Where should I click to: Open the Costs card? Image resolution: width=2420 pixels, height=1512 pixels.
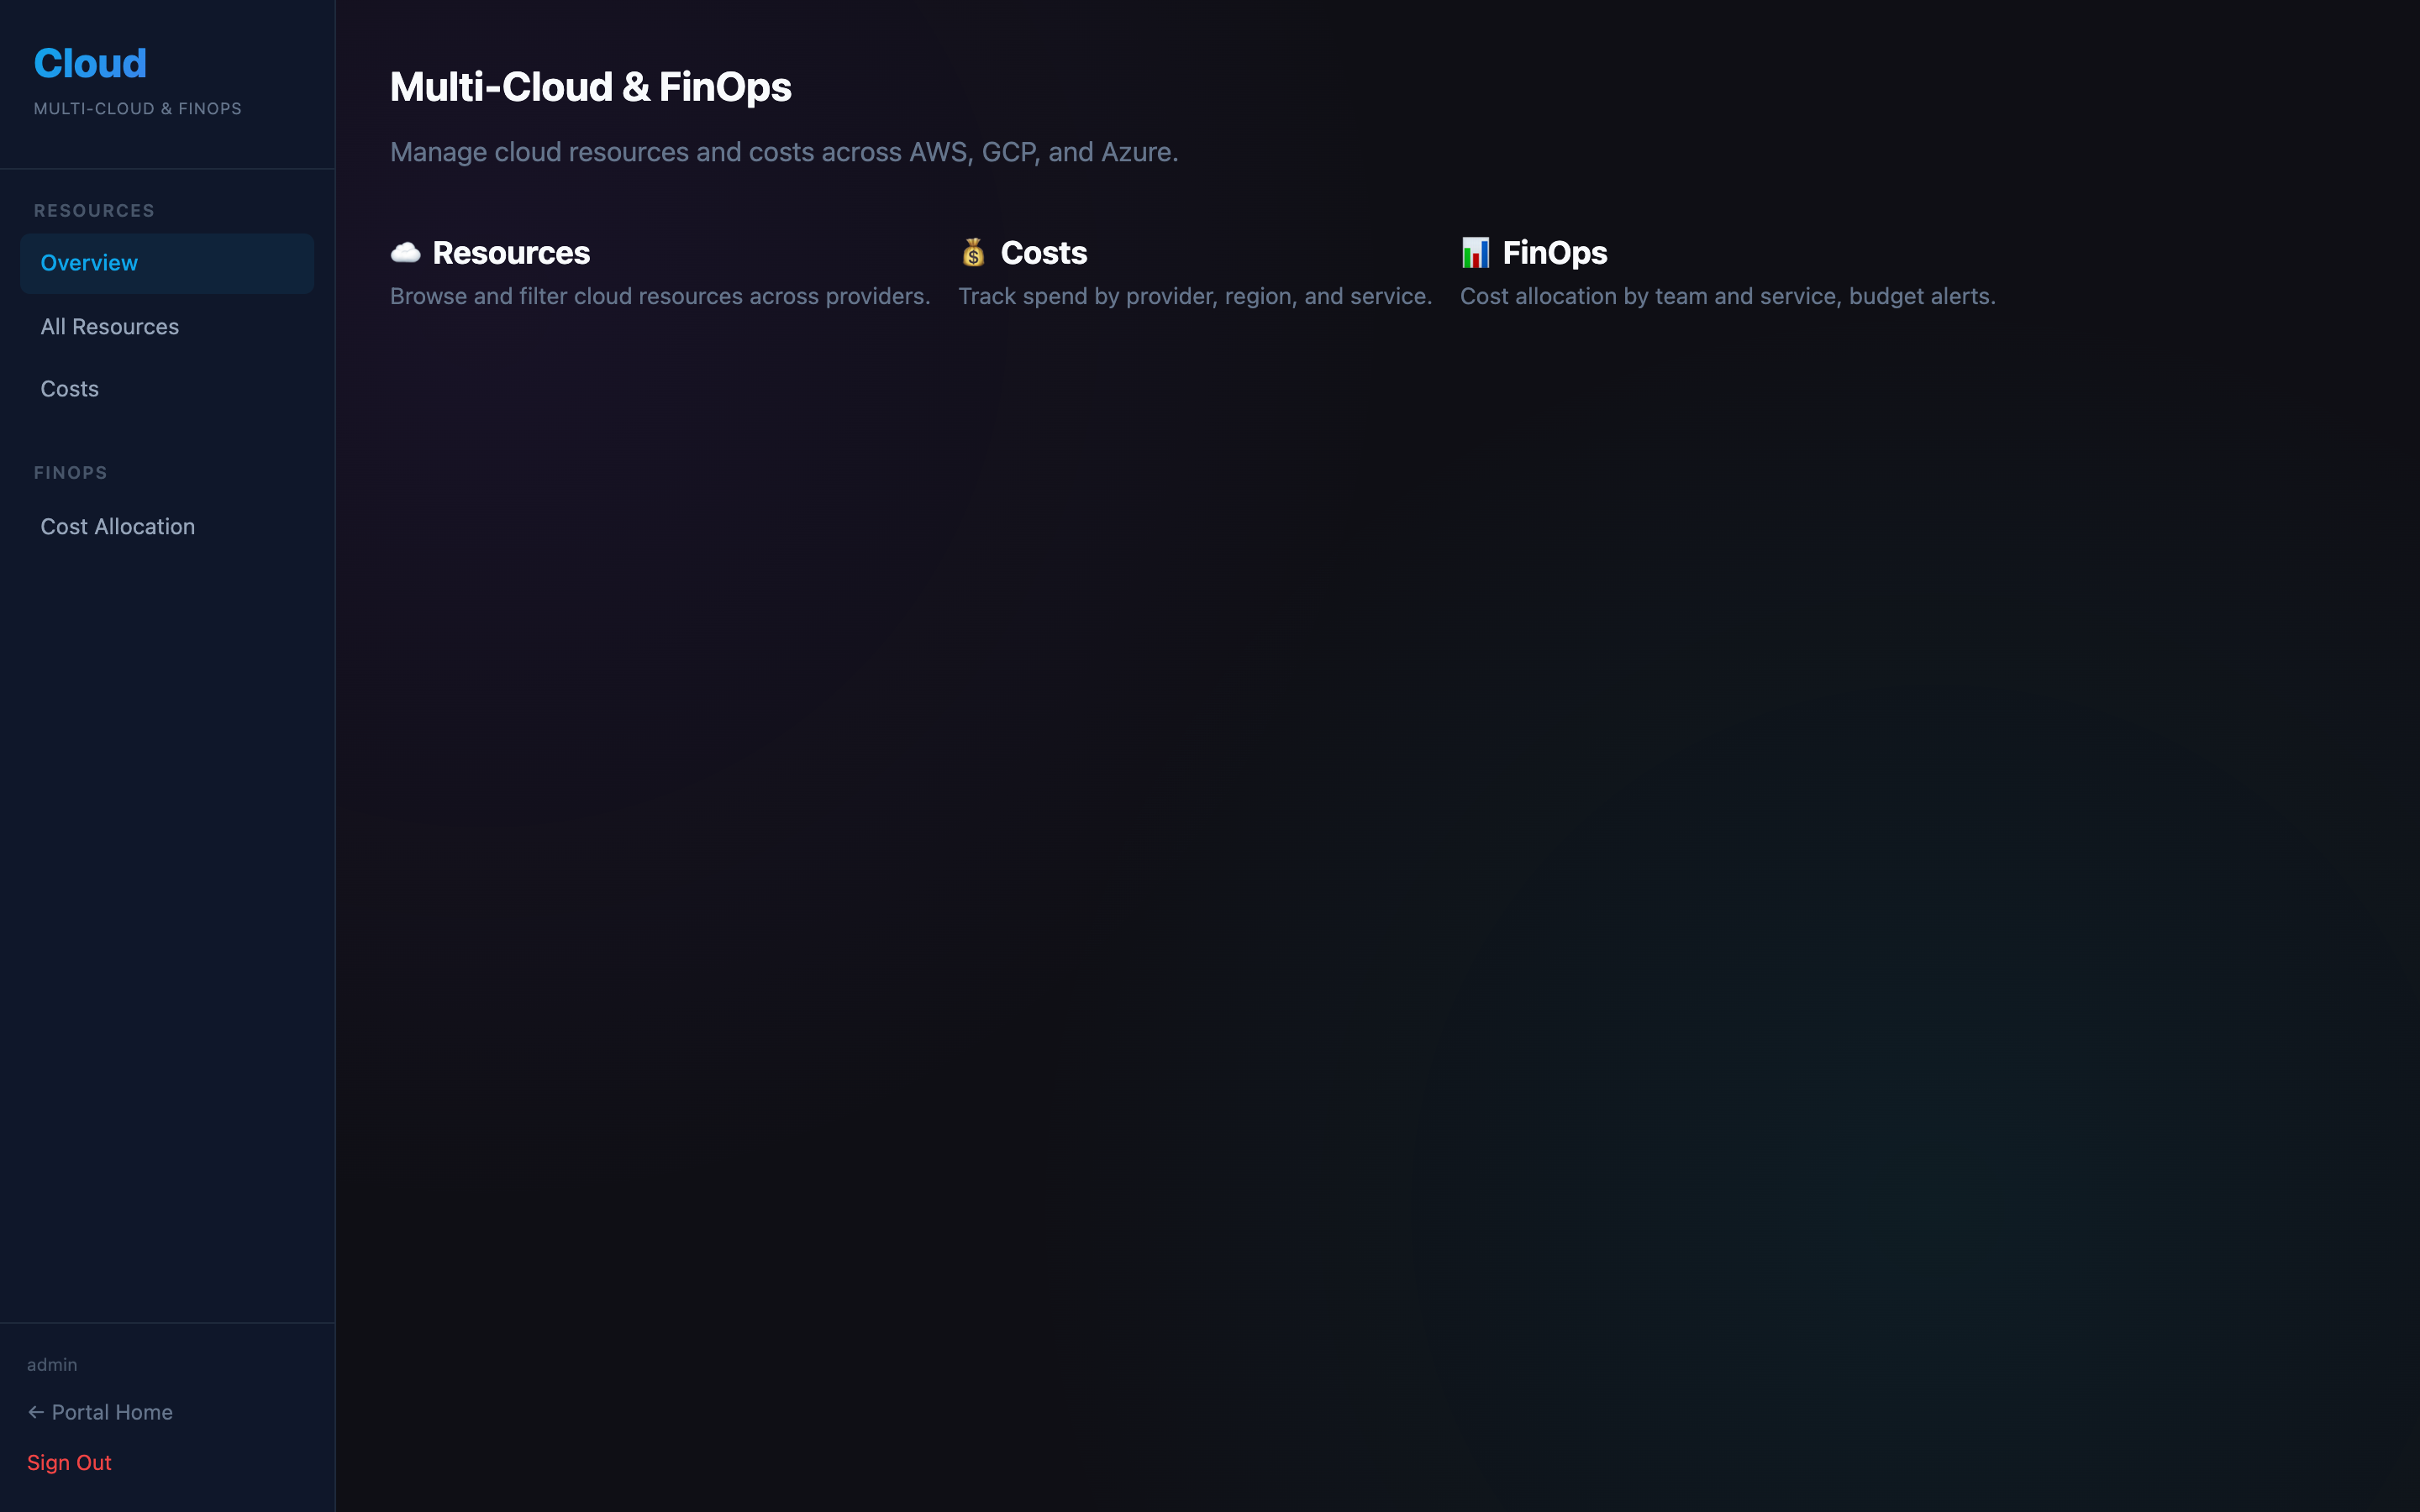1195,272
